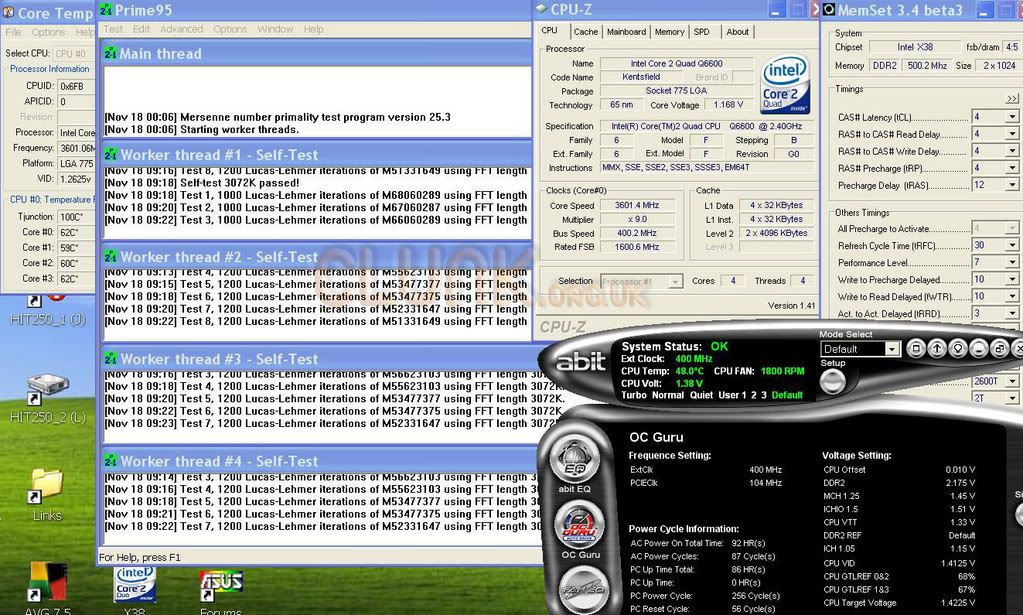
Task: Select the green Default mode label
Action: [x=787, y=395]
